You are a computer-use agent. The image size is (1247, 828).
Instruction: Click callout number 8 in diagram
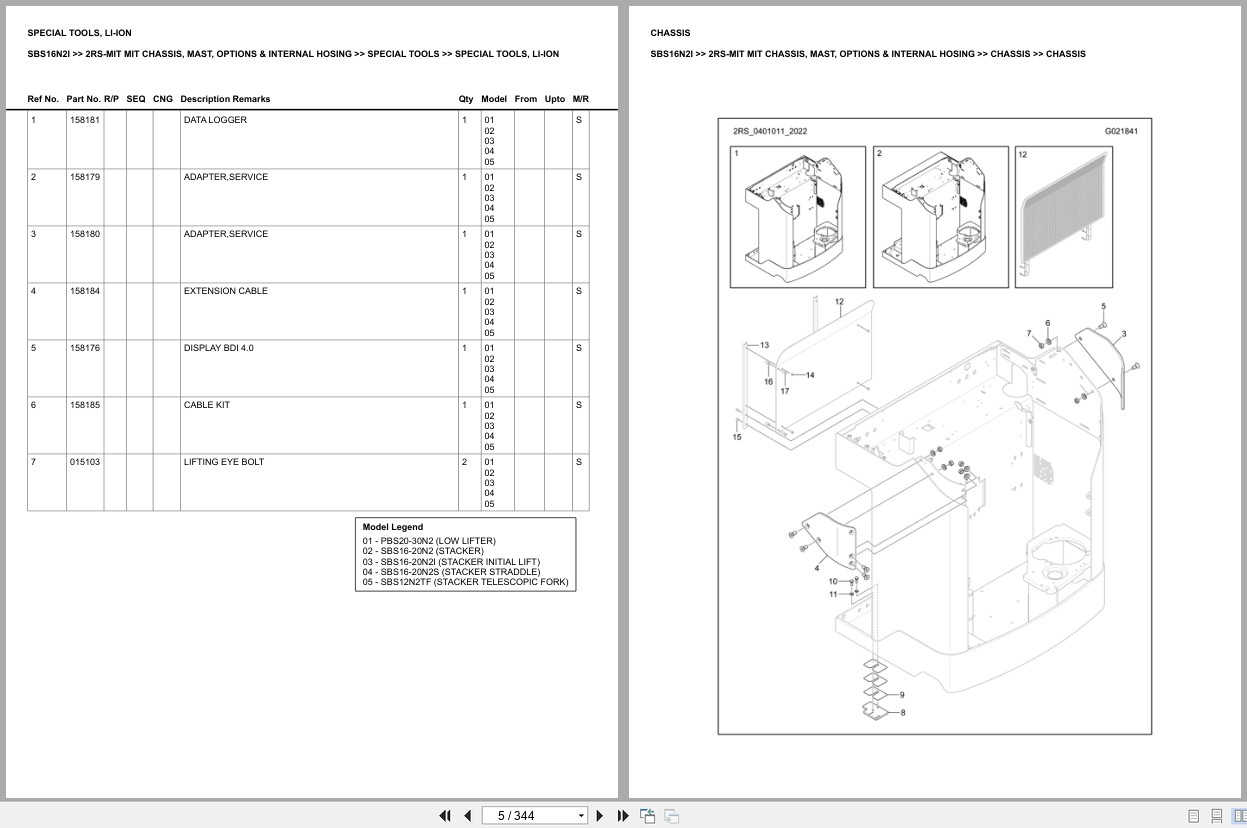coord(903,713)
